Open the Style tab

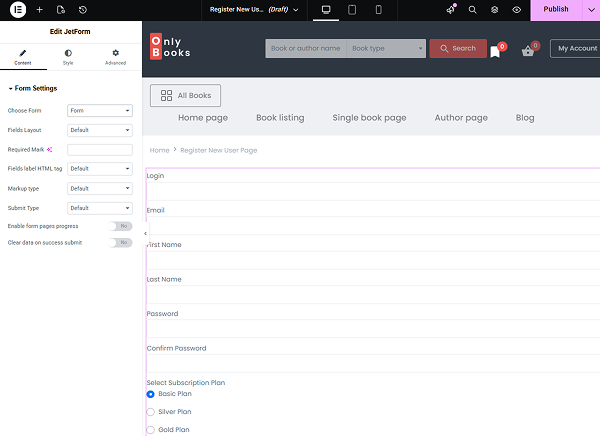pos(68,57)
